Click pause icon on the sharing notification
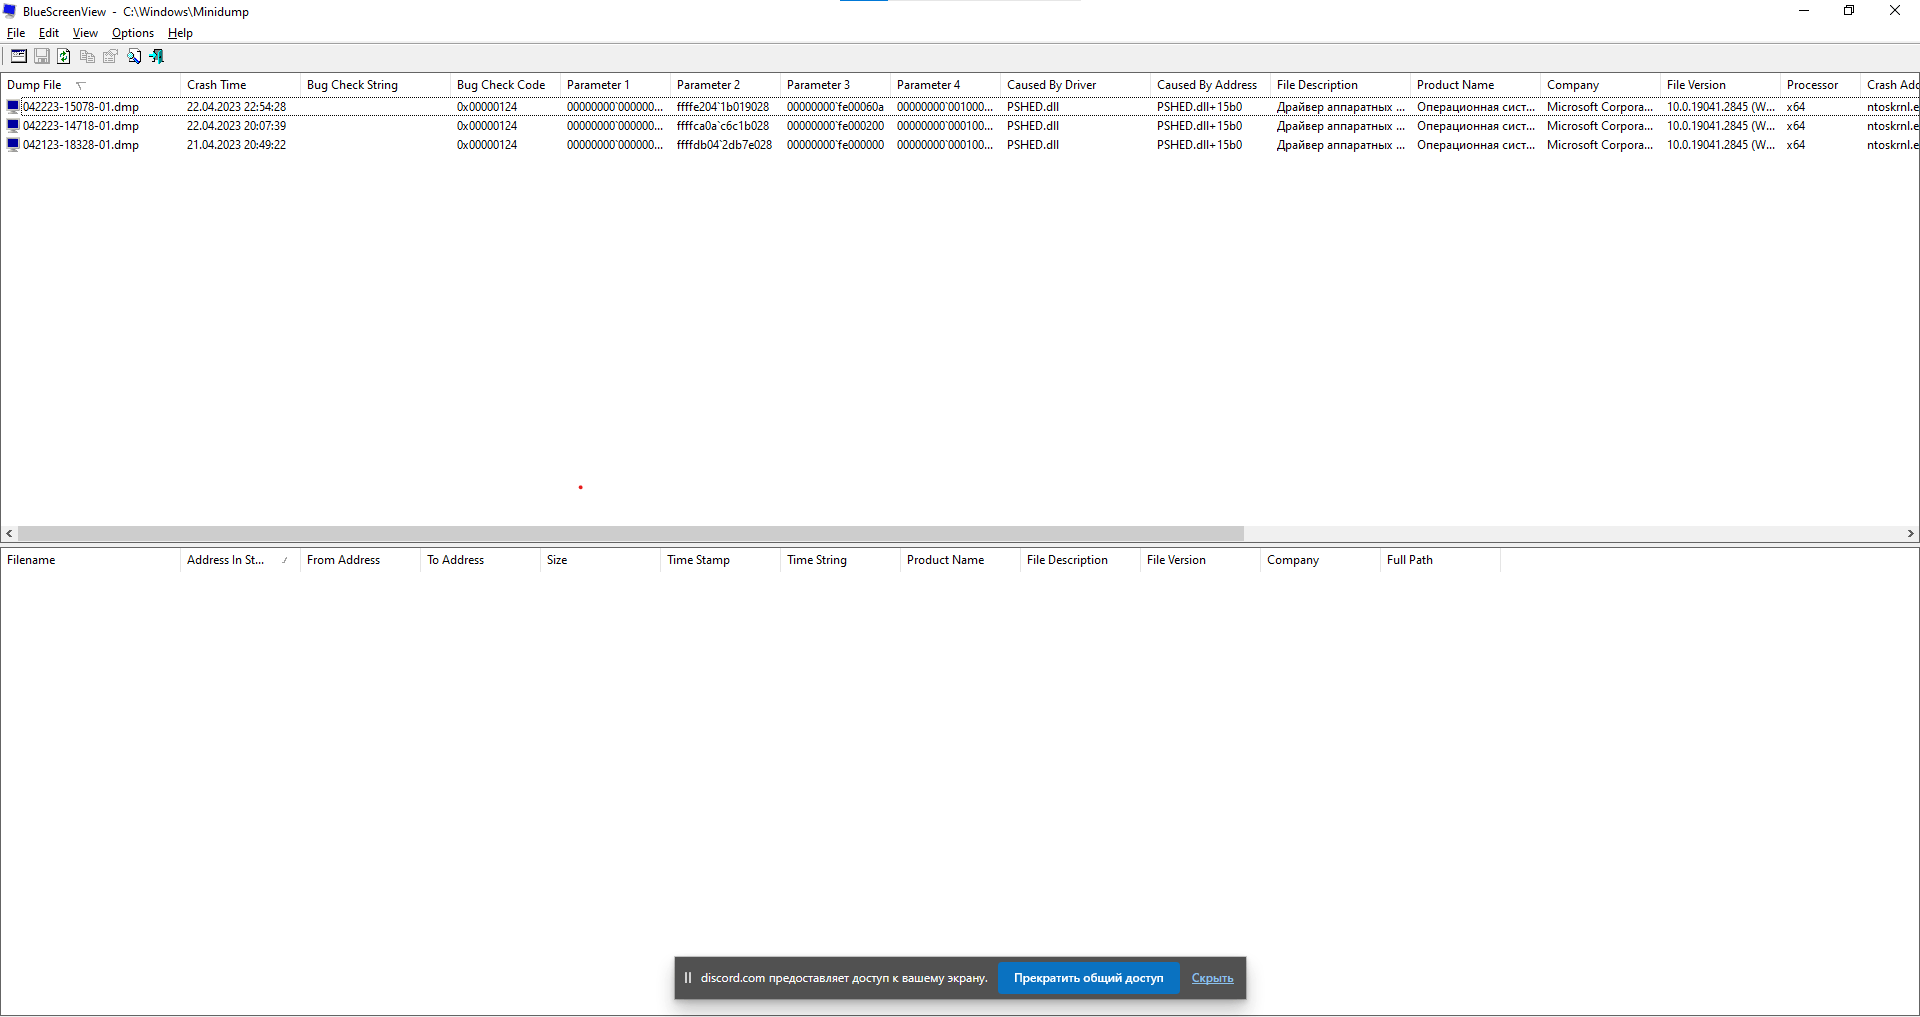This screenshot has height=1017, width=1920. click(687, 978)
